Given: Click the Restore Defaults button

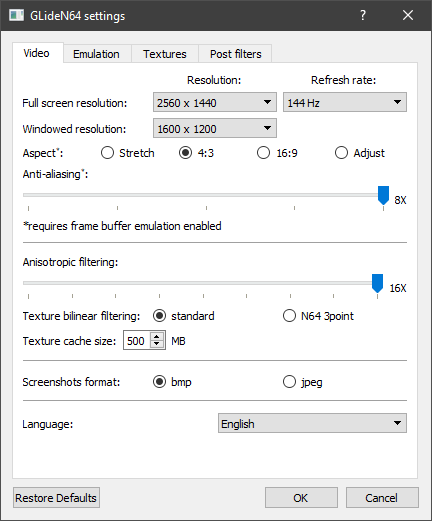Looking at the screenshot, I should click(x=56, y=498).
